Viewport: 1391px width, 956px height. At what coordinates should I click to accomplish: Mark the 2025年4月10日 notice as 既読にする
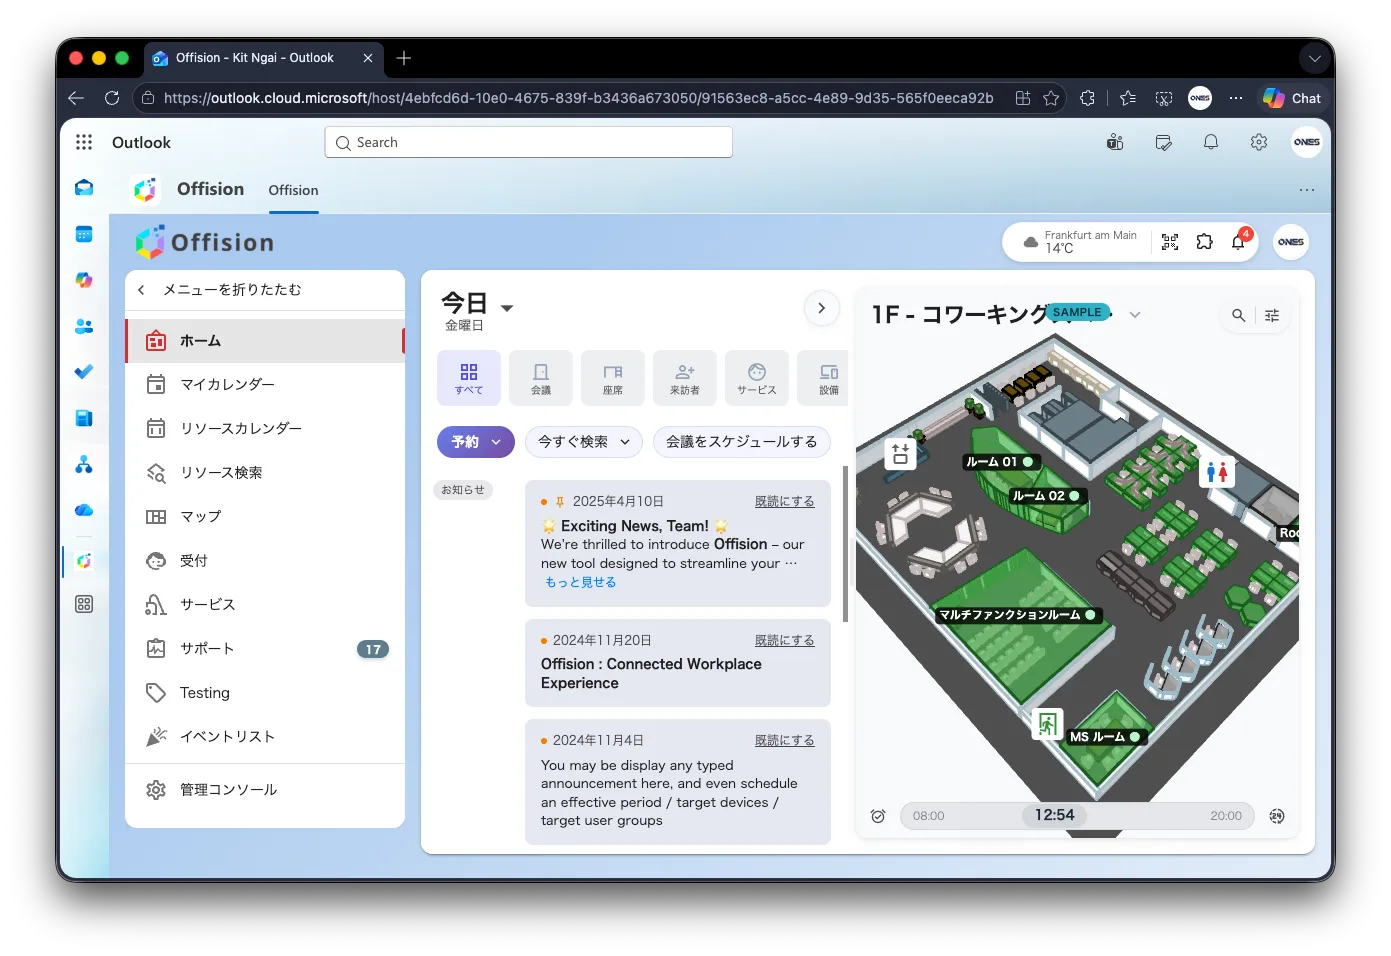tap(784, 502)
